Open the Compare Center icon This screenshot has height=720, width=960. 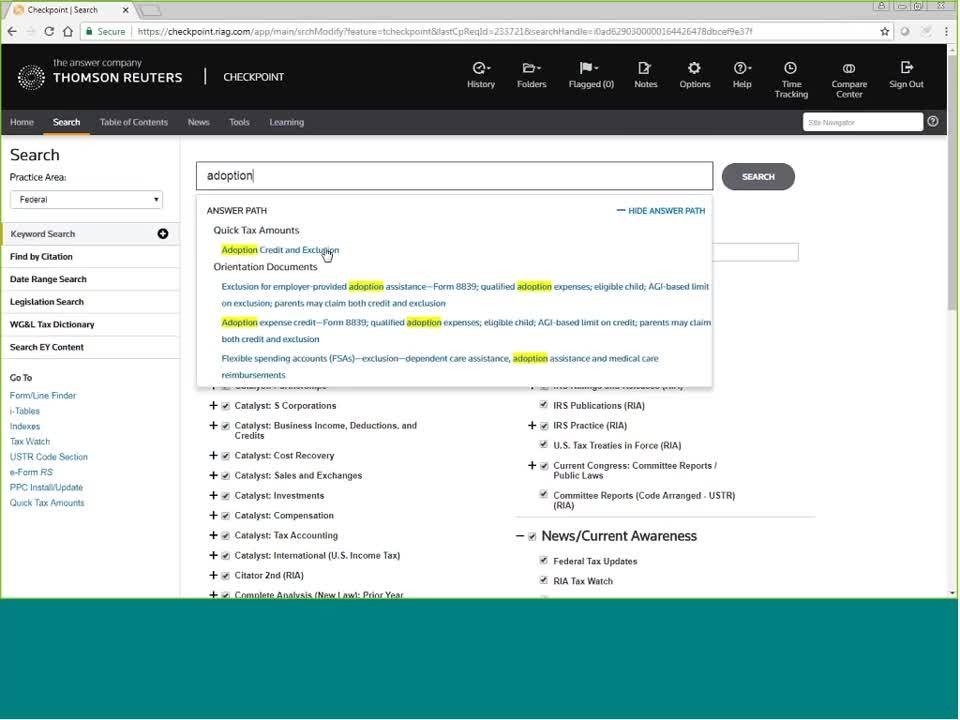point(849,68)
